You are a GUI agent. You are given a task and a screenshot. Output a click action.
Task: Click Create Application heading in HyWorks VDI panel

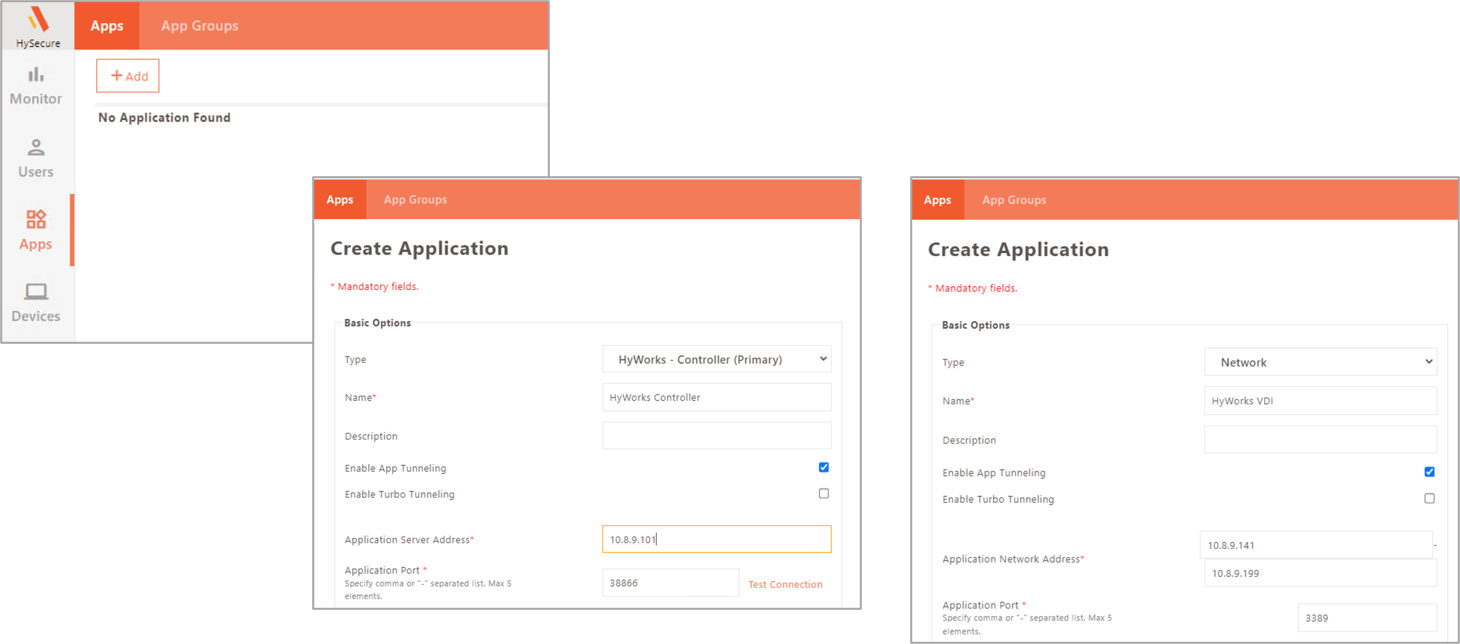[1018, 249]
